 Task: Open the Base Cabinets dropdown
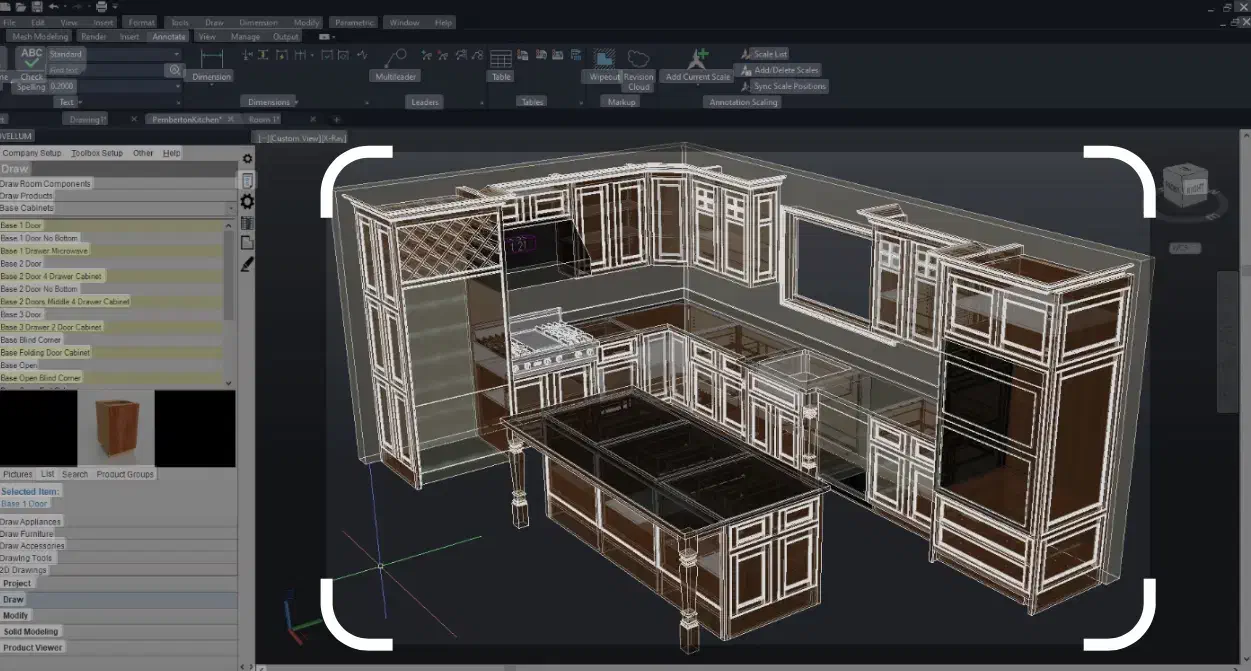click(231, 209)
